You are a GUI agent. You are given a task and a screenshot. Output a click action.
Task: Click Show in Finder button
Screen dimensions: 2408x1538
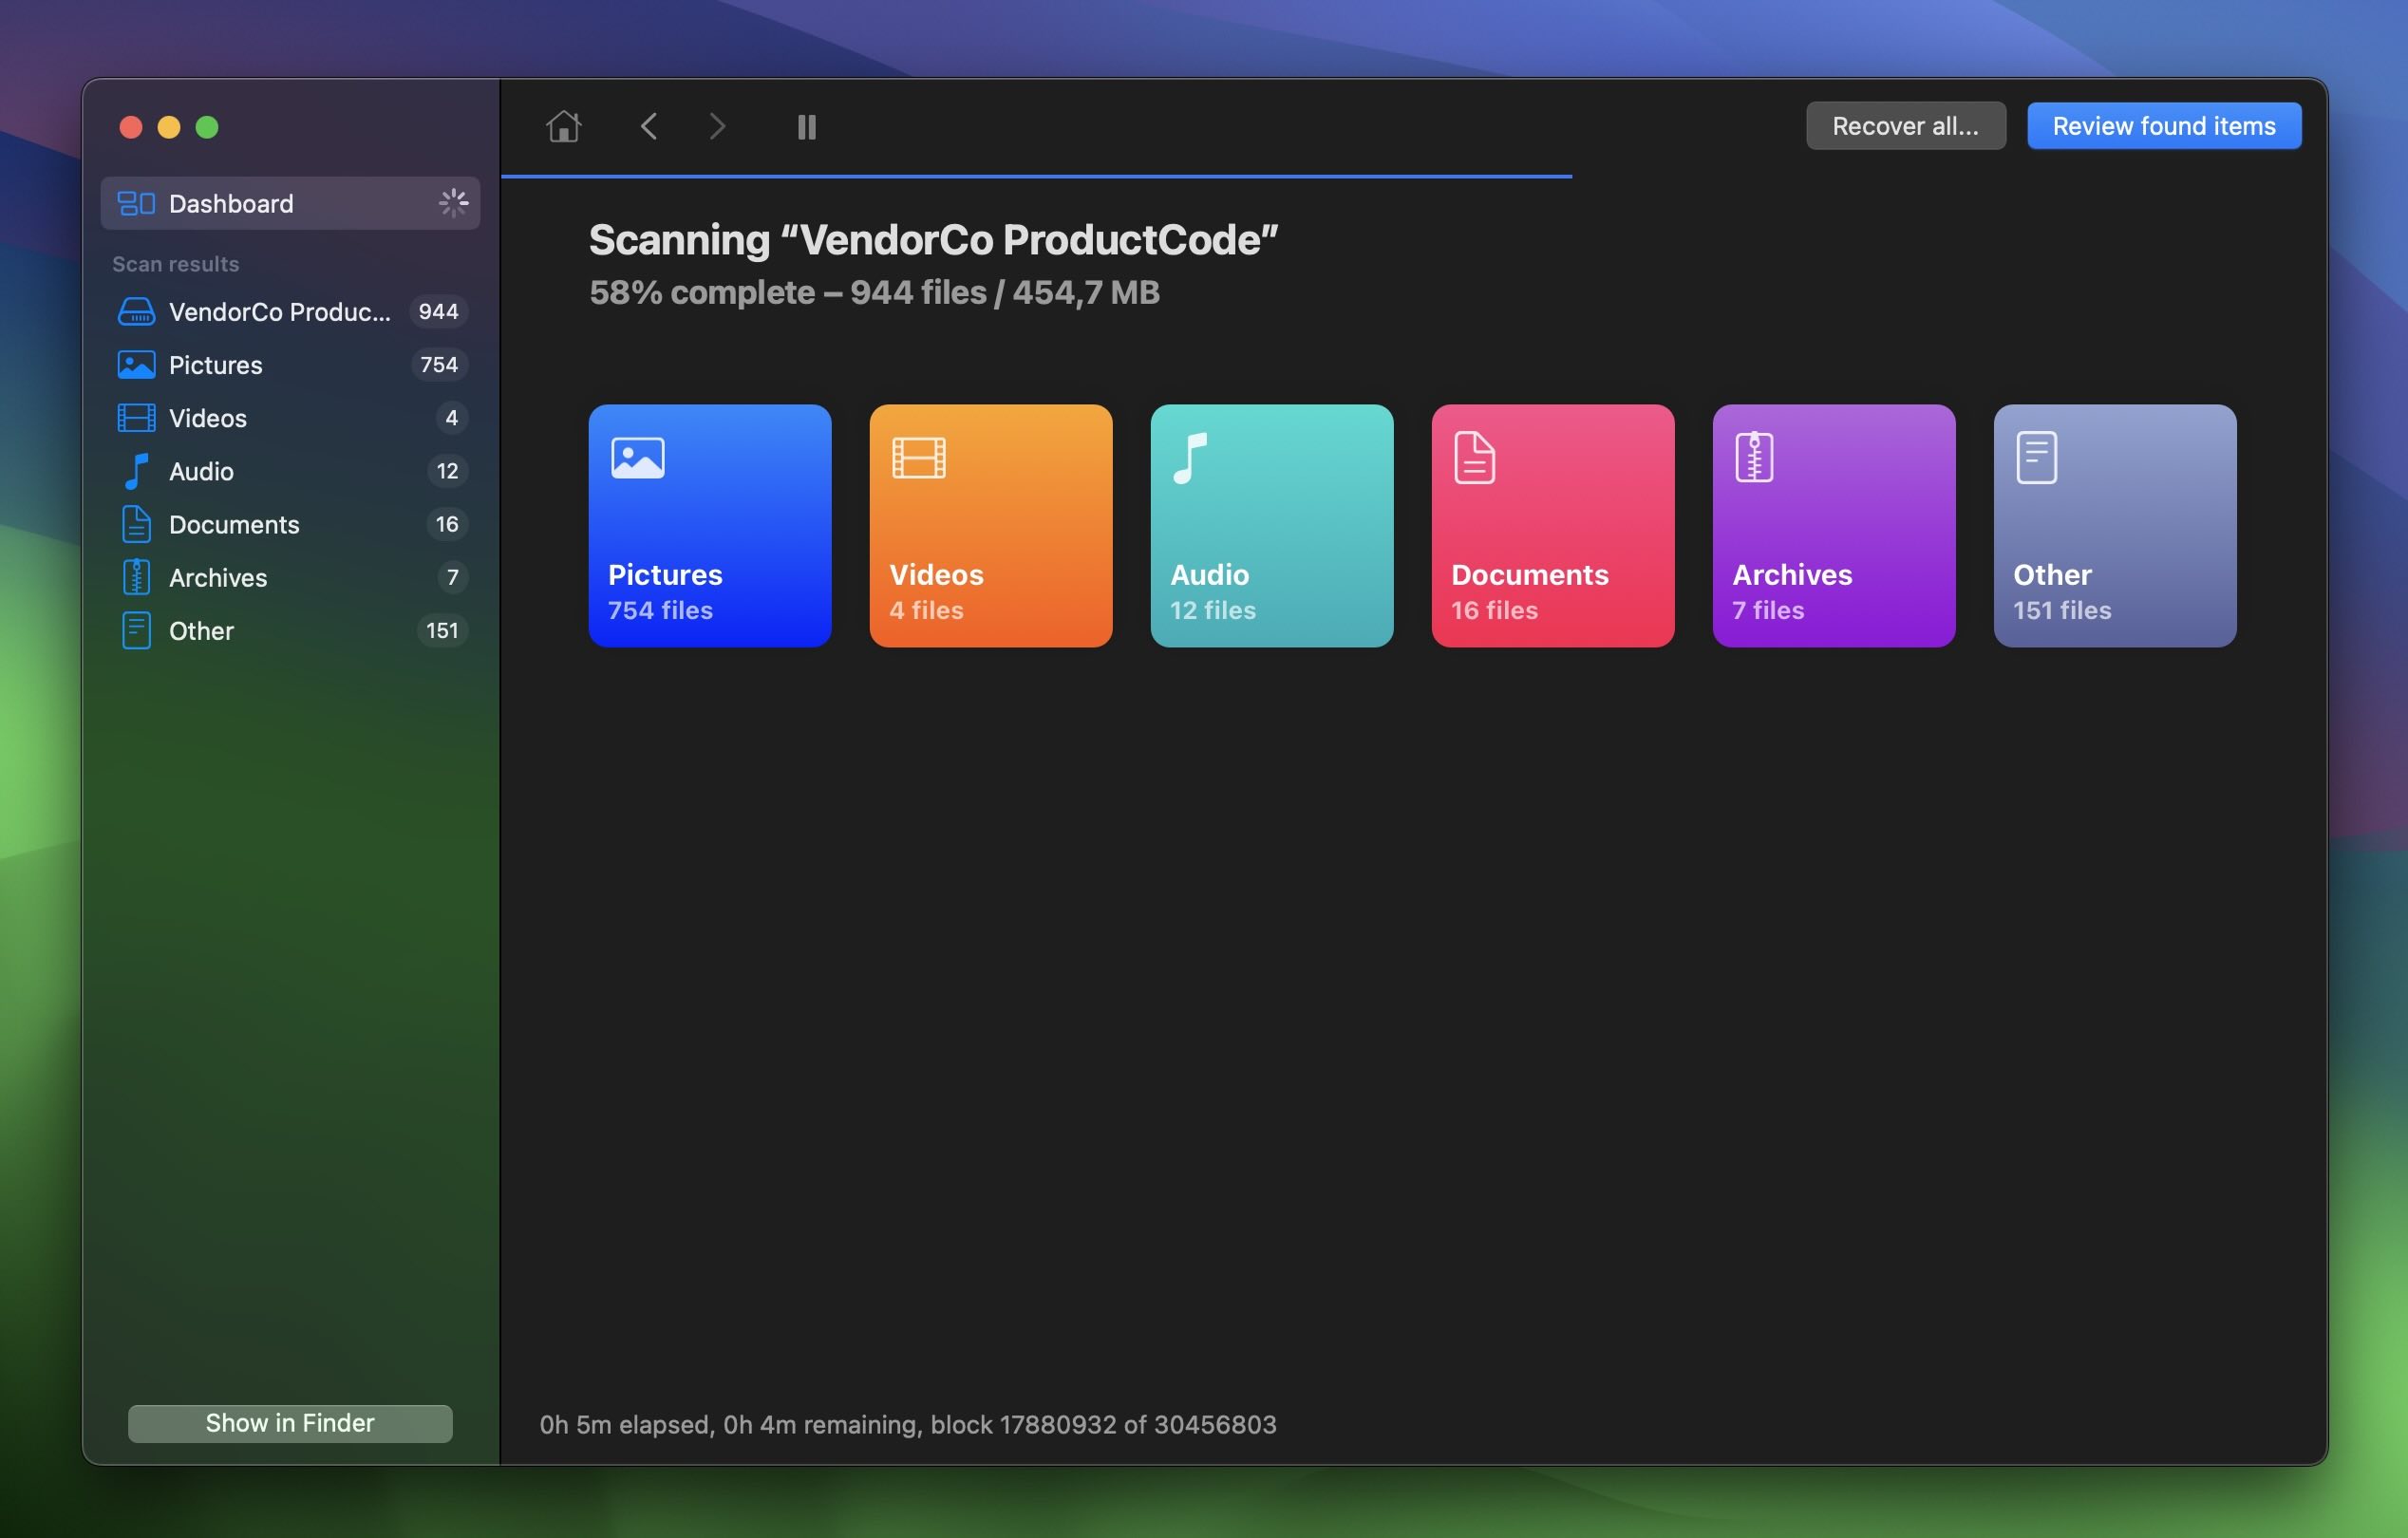click(x=290, y=1423)
